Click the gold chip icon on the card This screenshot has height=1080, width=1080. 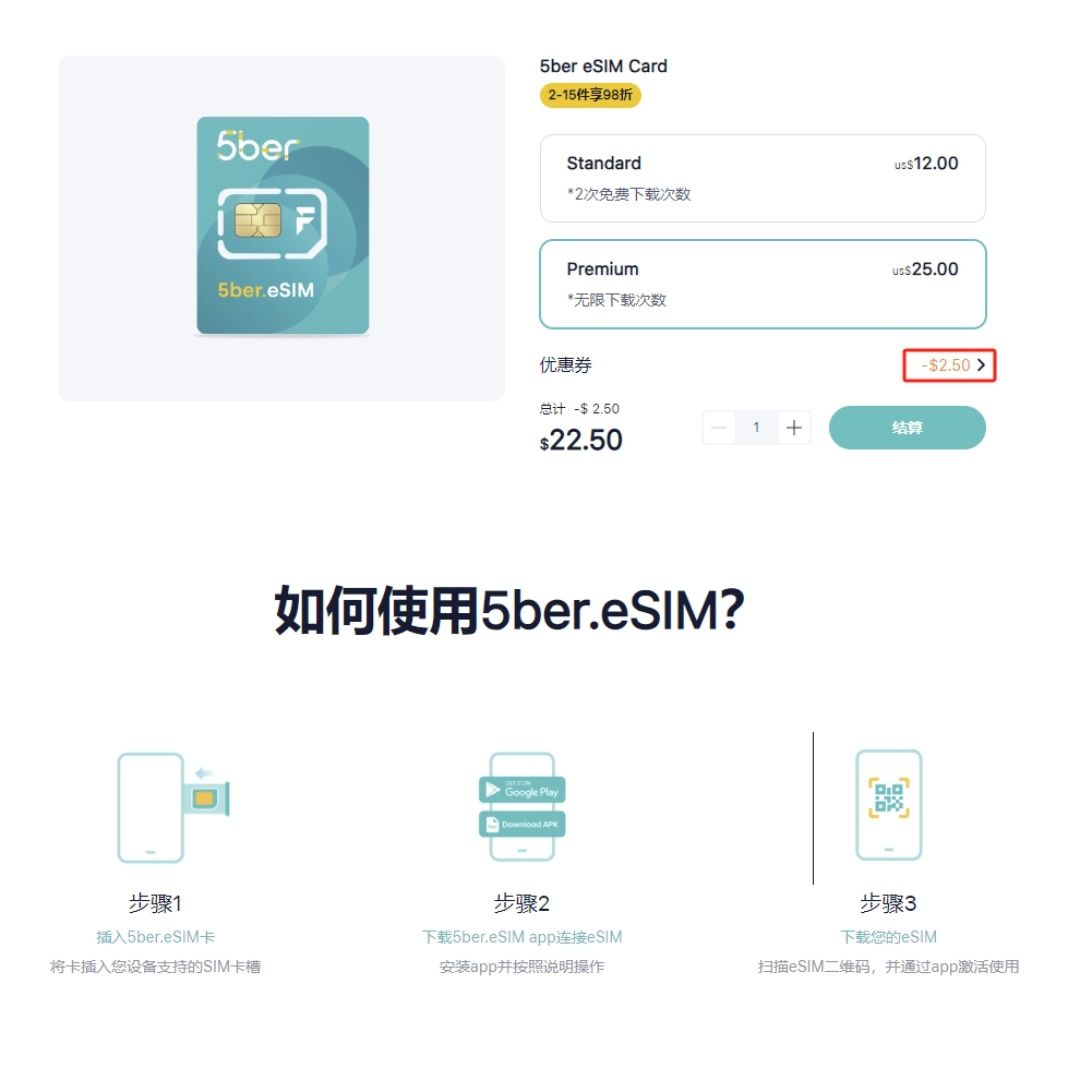[x=258, y=220]
